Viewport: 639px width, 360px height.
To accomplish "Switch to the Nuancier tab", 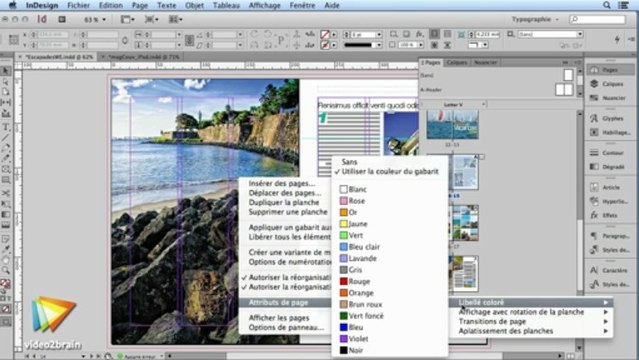I will point(485,62).
